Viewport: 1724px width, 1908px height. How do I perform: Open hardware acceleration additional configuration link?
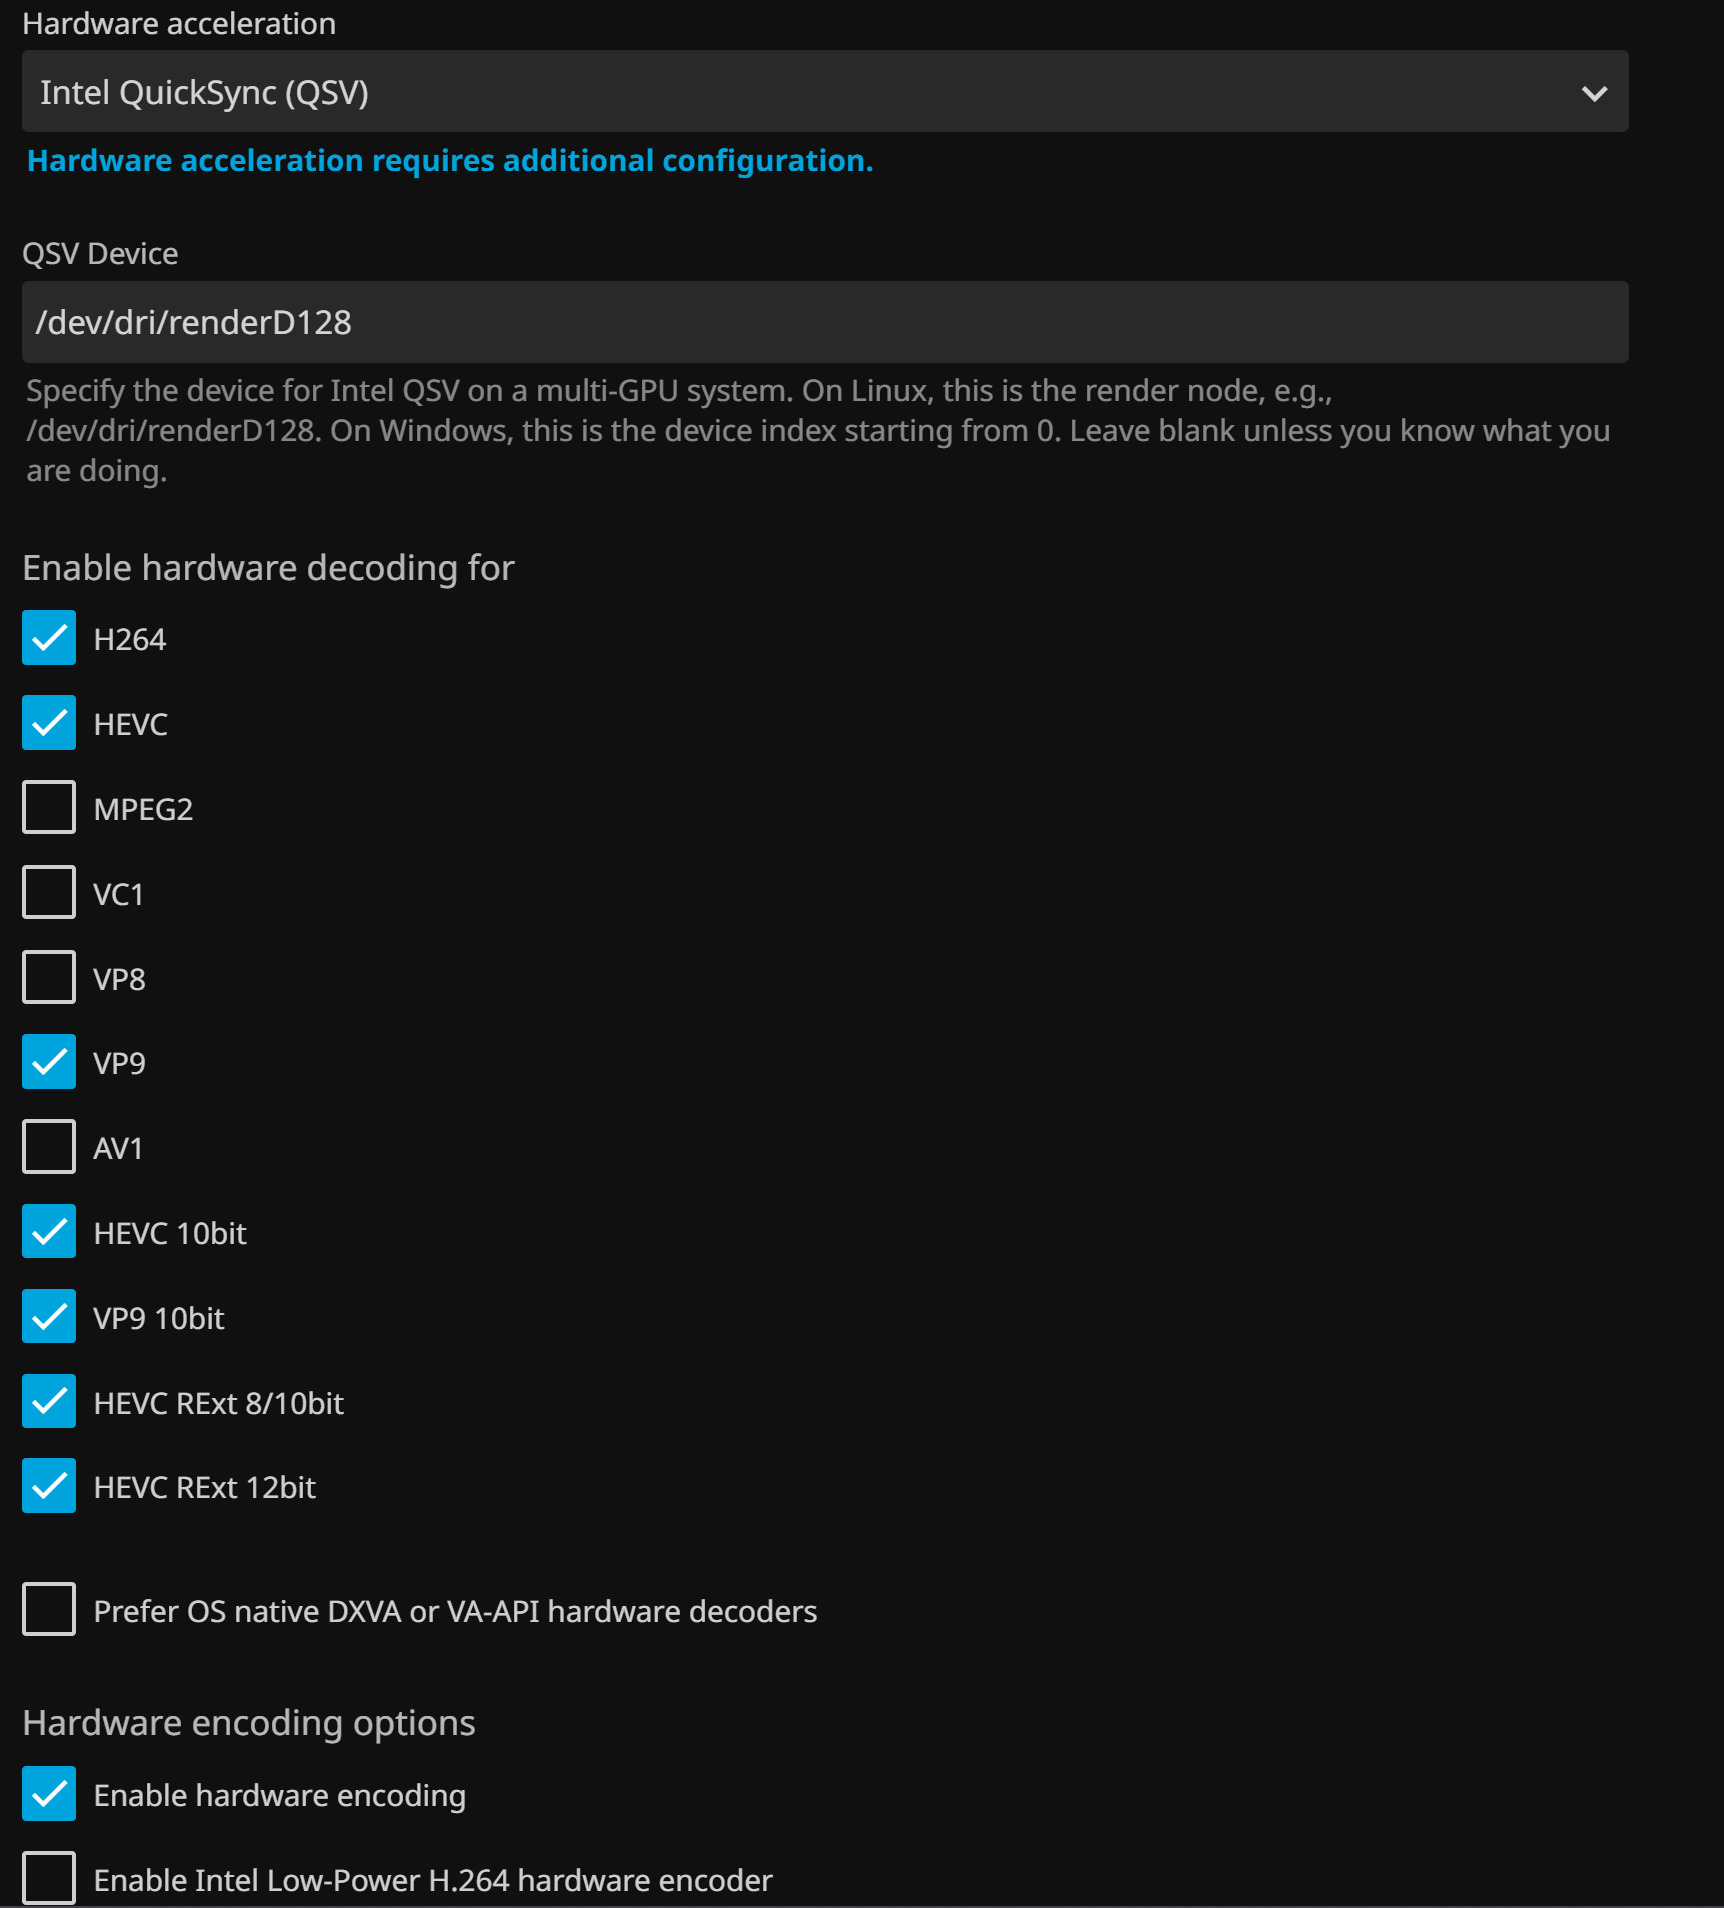click(x=450, y=161)
